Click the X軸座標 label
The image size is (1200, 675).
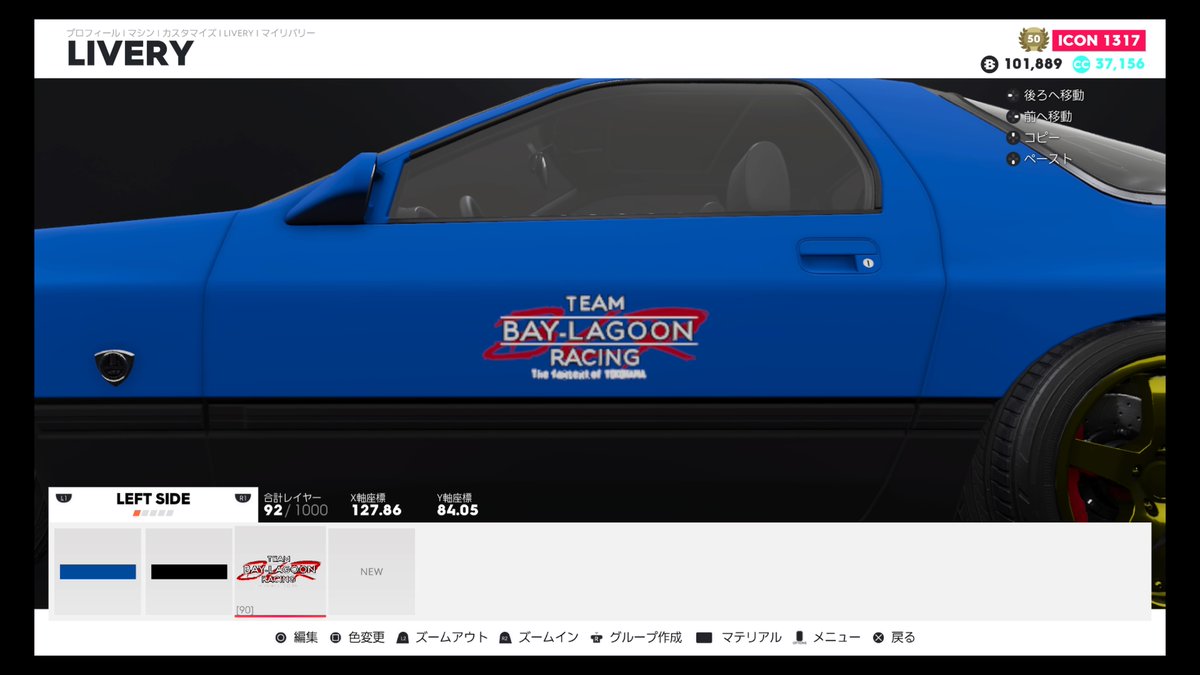click(x=368, y=497)
